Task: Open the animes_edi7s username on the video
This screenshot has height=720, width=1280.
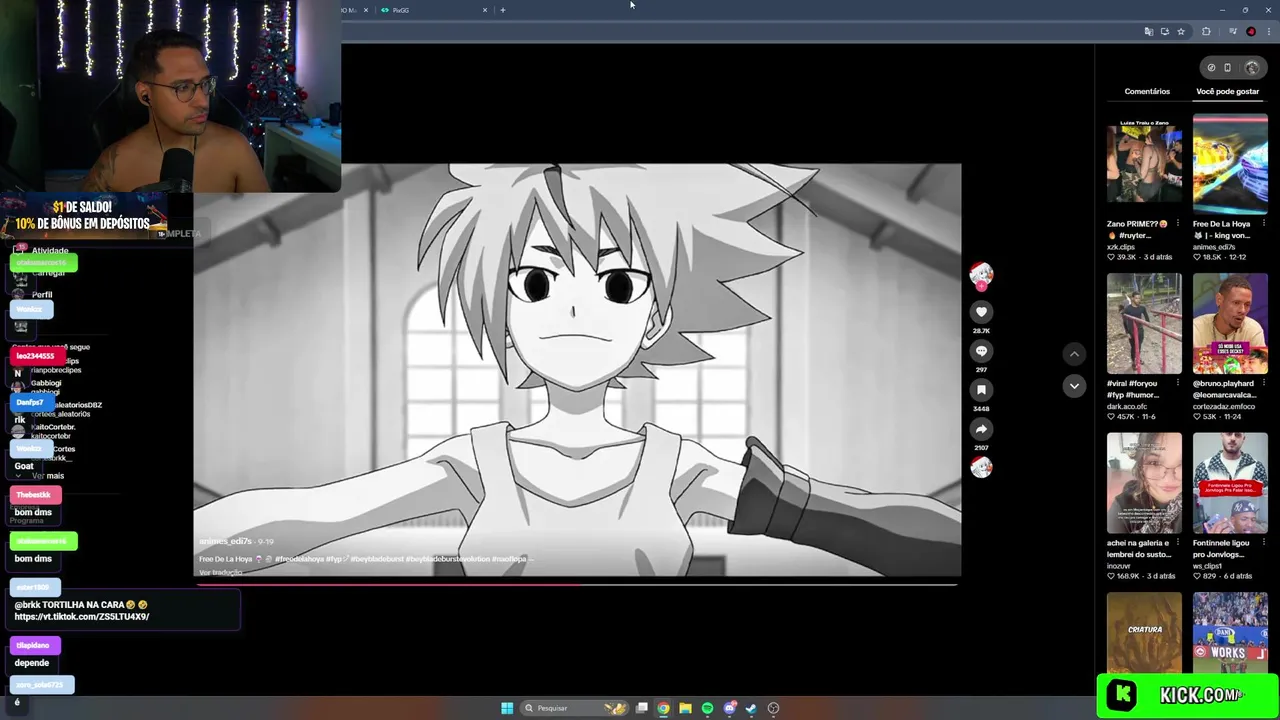Action: [x=225, y=541]
